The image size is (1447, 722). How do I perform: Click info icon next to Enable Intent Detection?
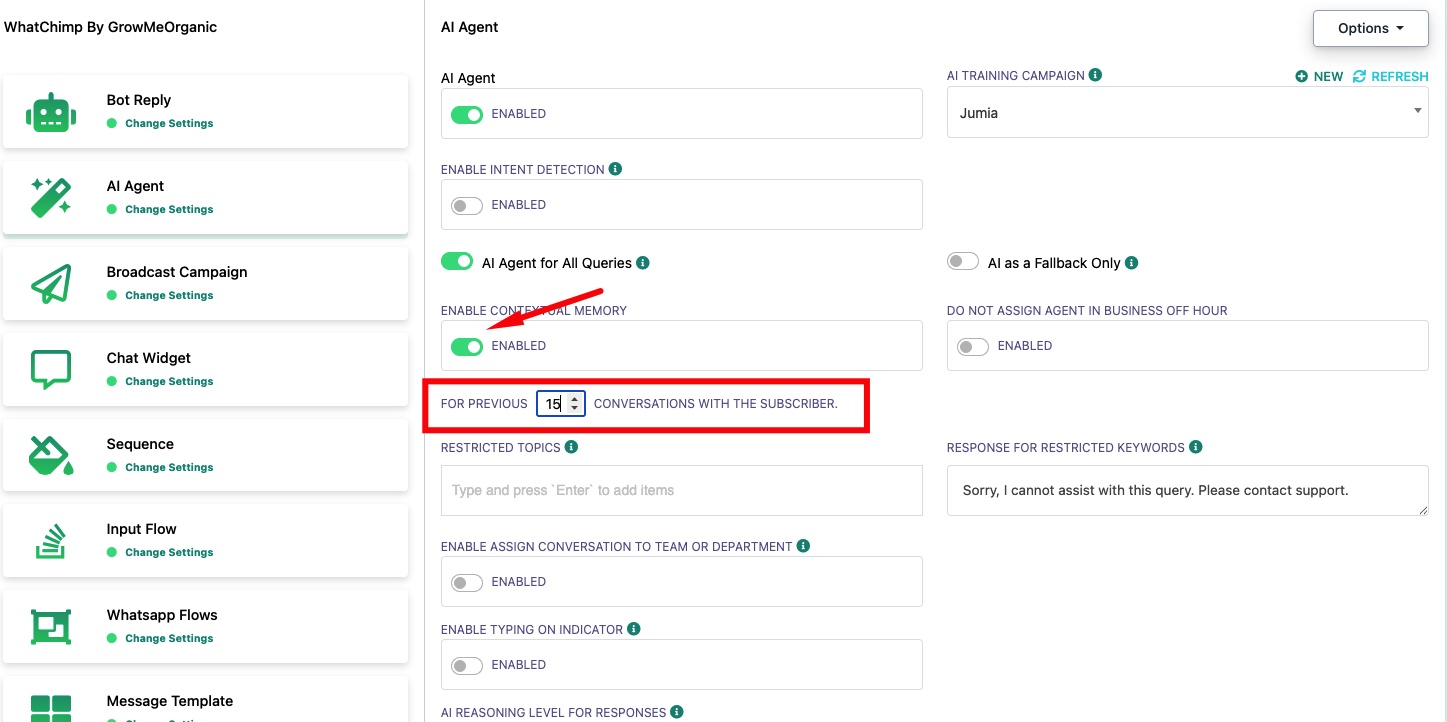(615, 169)
